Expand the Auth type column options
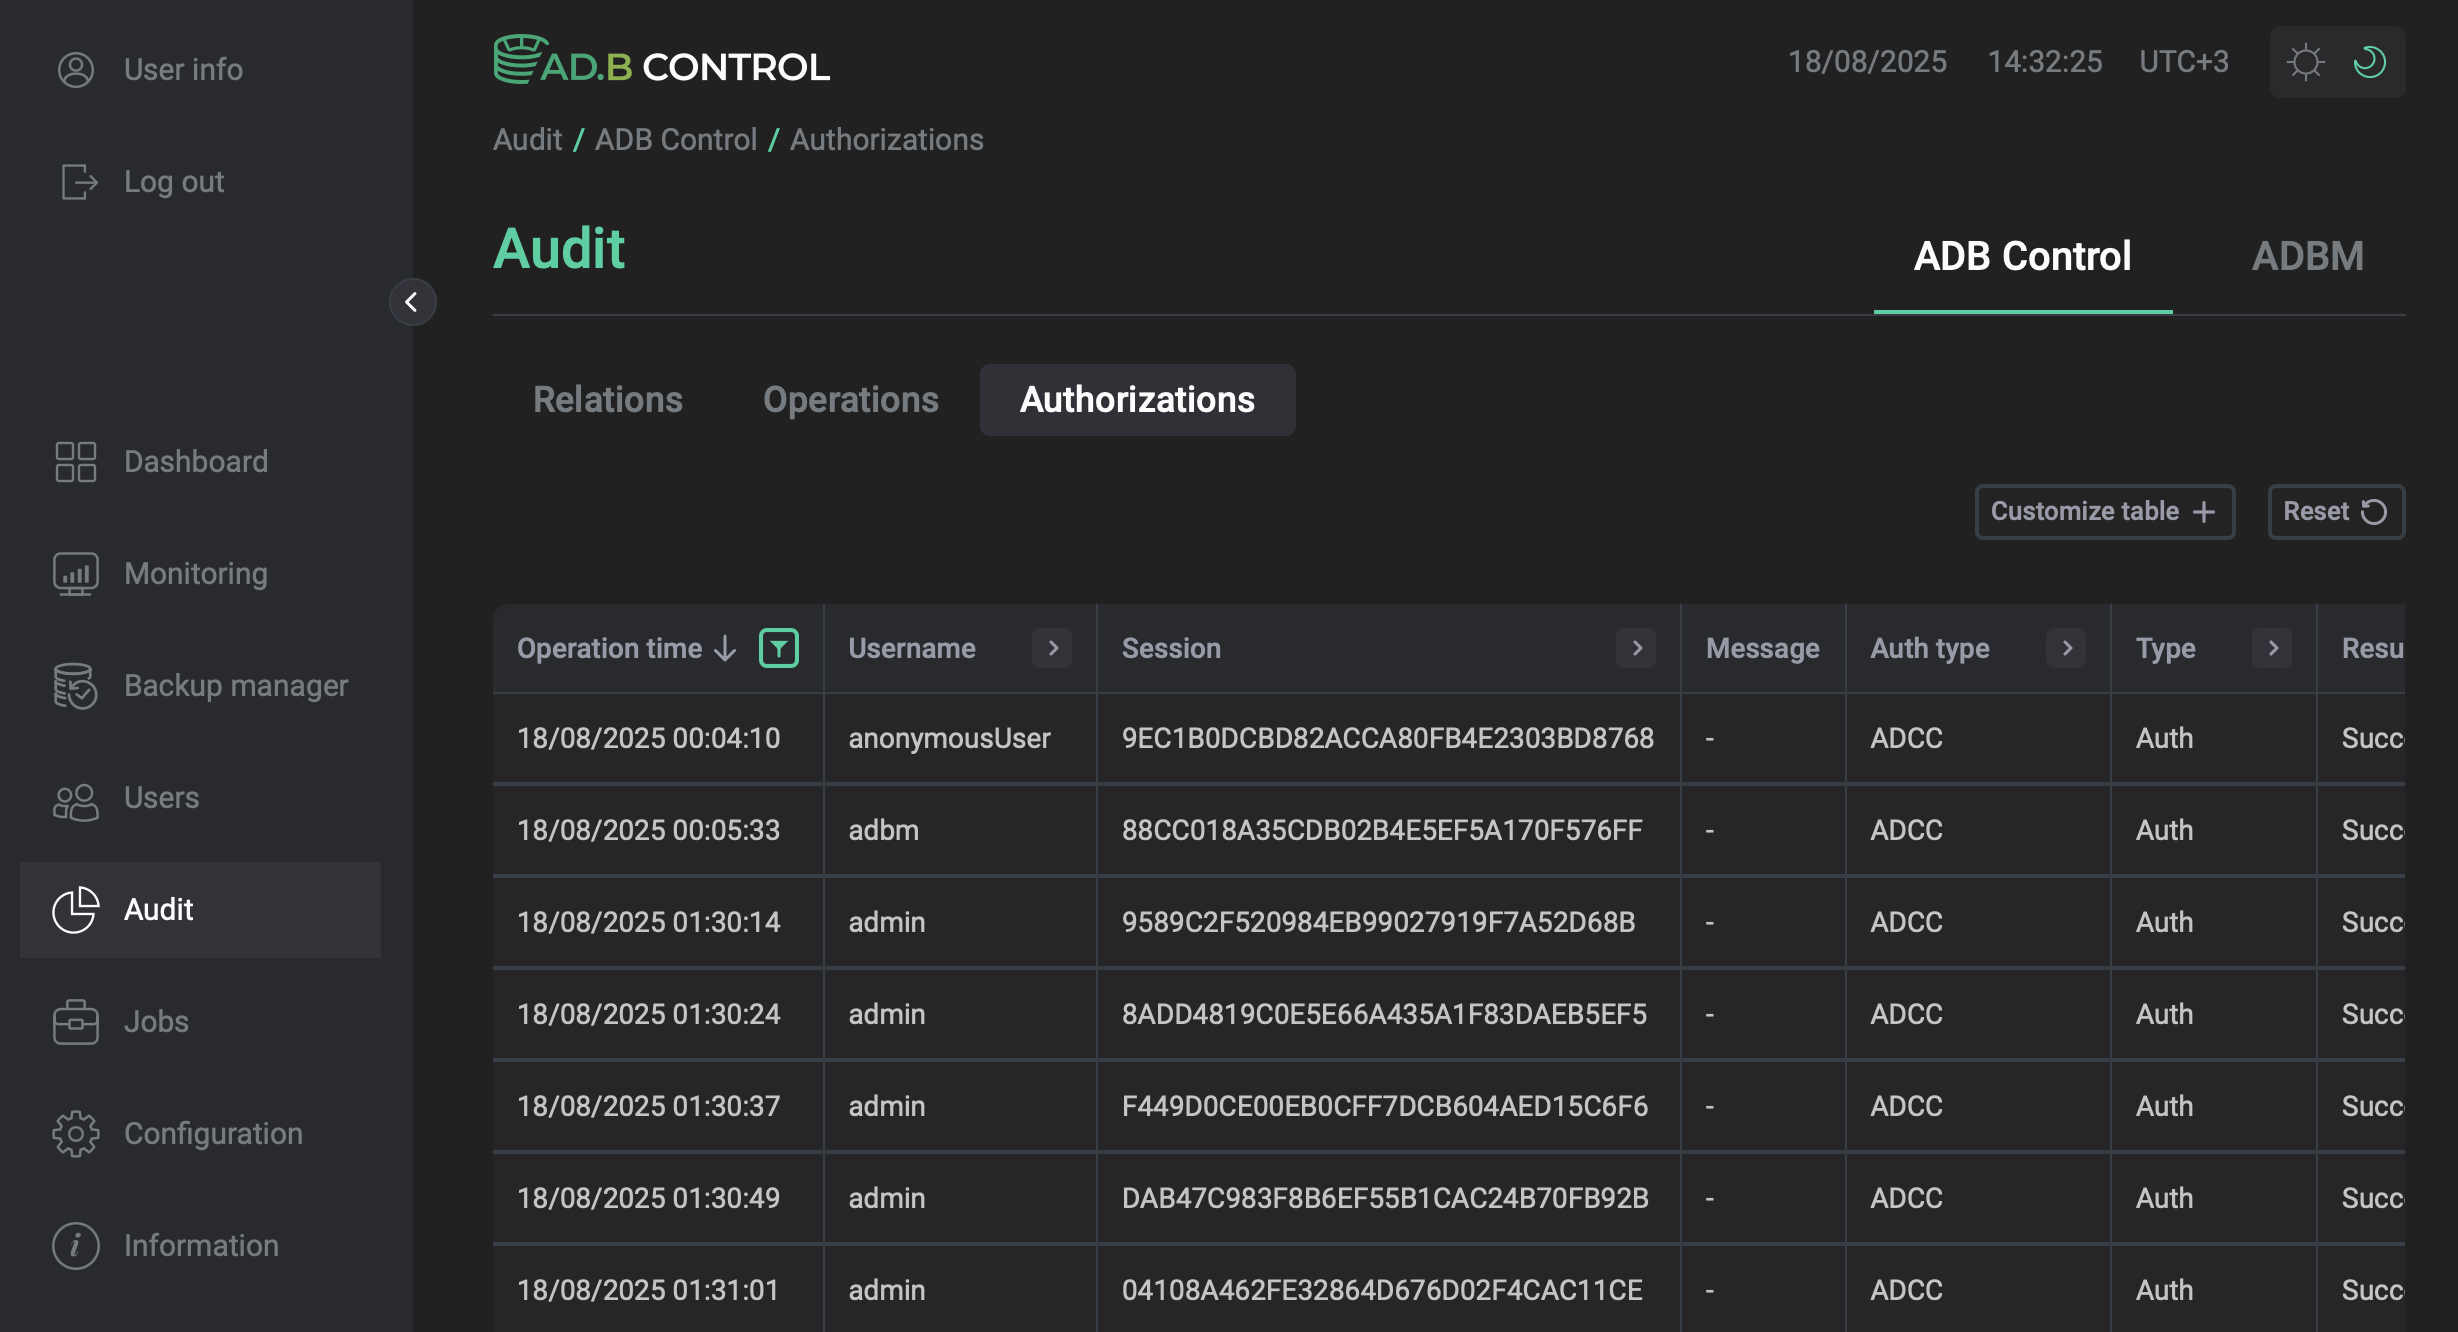The image size is (2458, 1332). point(2067,648)
